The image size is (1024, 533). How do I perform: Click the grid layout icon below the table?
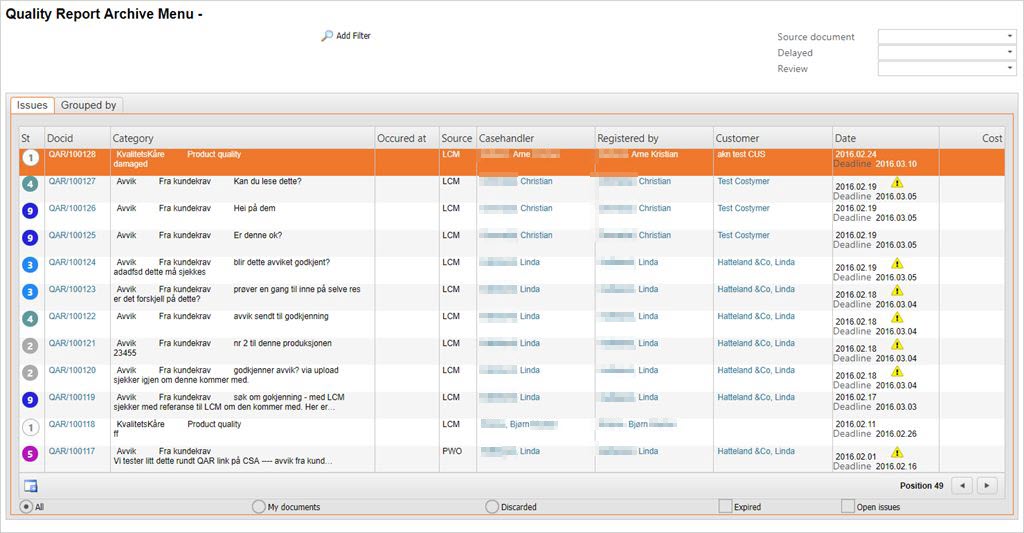31,486
